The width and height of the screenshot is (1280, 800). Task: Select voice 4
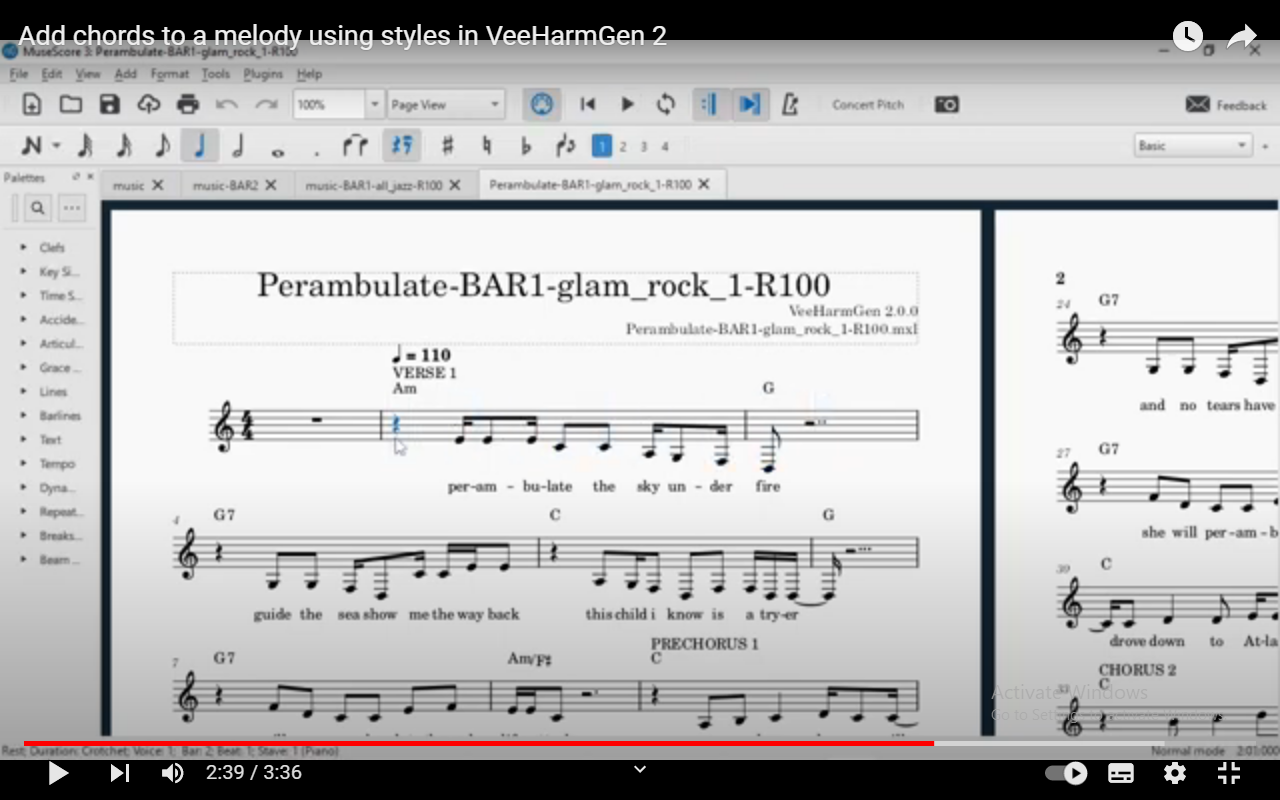pos(665,146)
